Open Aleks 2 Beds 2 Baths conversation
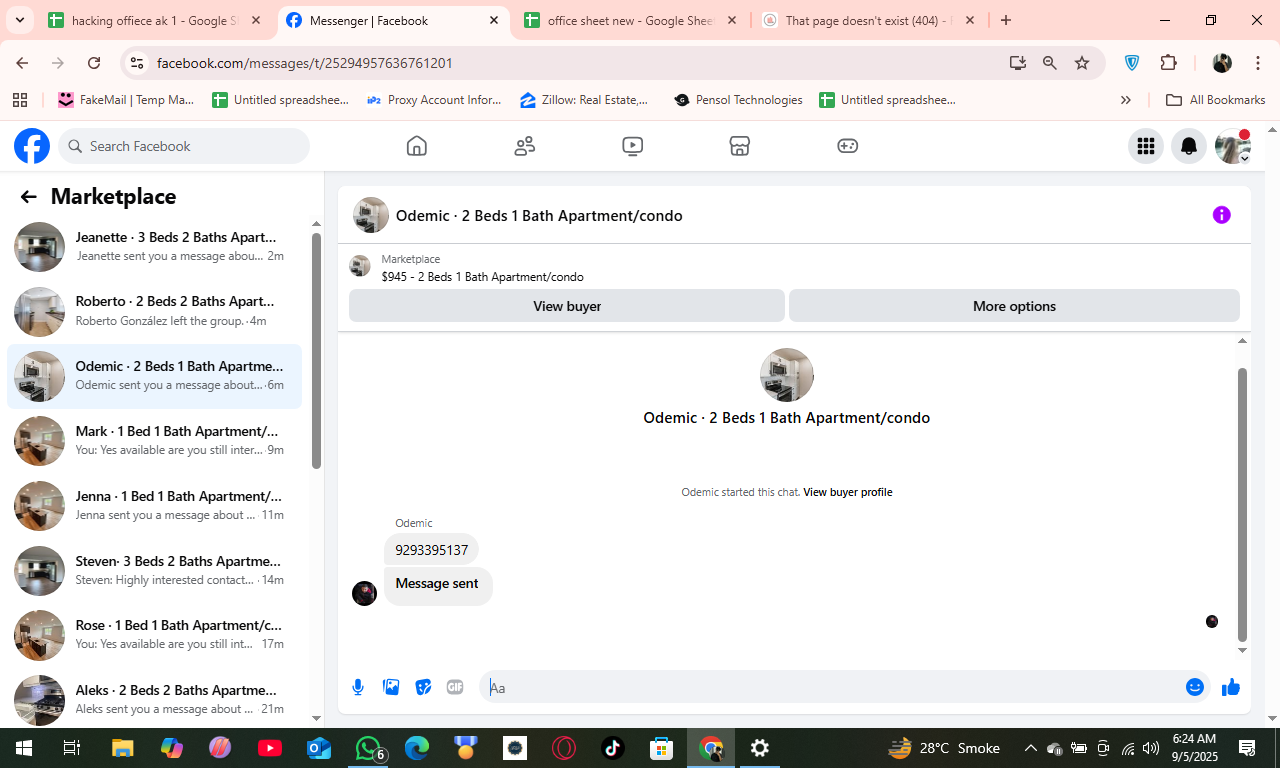Screen dimensions: 1280x768 [154, 699]
